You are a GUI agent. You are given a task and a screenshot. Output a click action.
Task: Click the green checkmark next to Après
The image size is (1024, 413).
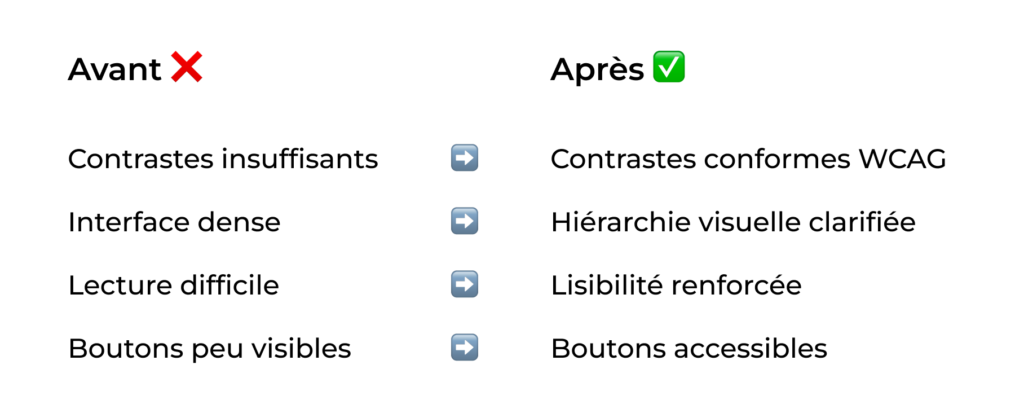(x=668, y=69)
